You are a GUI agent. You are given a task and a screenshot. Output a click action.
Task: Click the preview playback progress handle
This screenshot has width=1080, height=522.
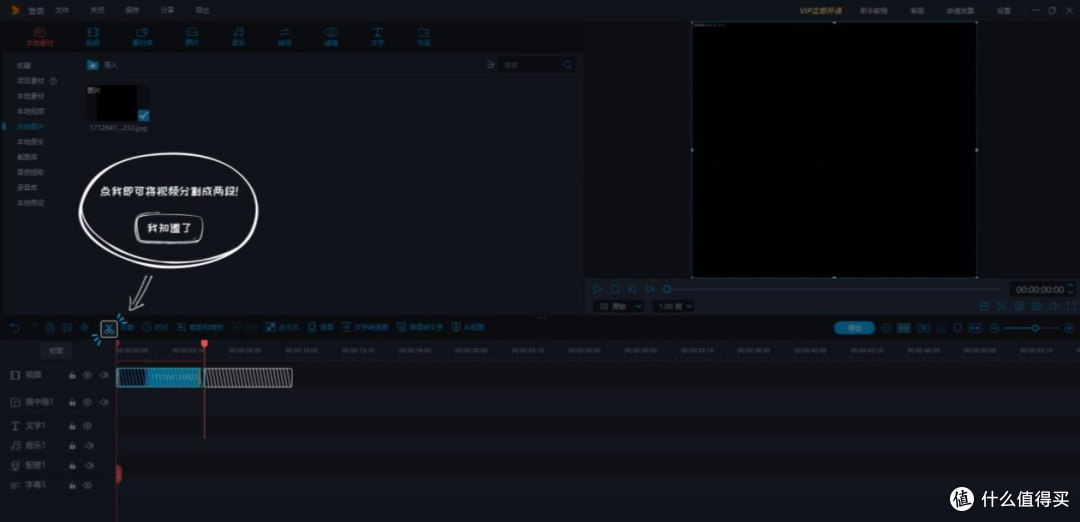click(x=667, y=289)
